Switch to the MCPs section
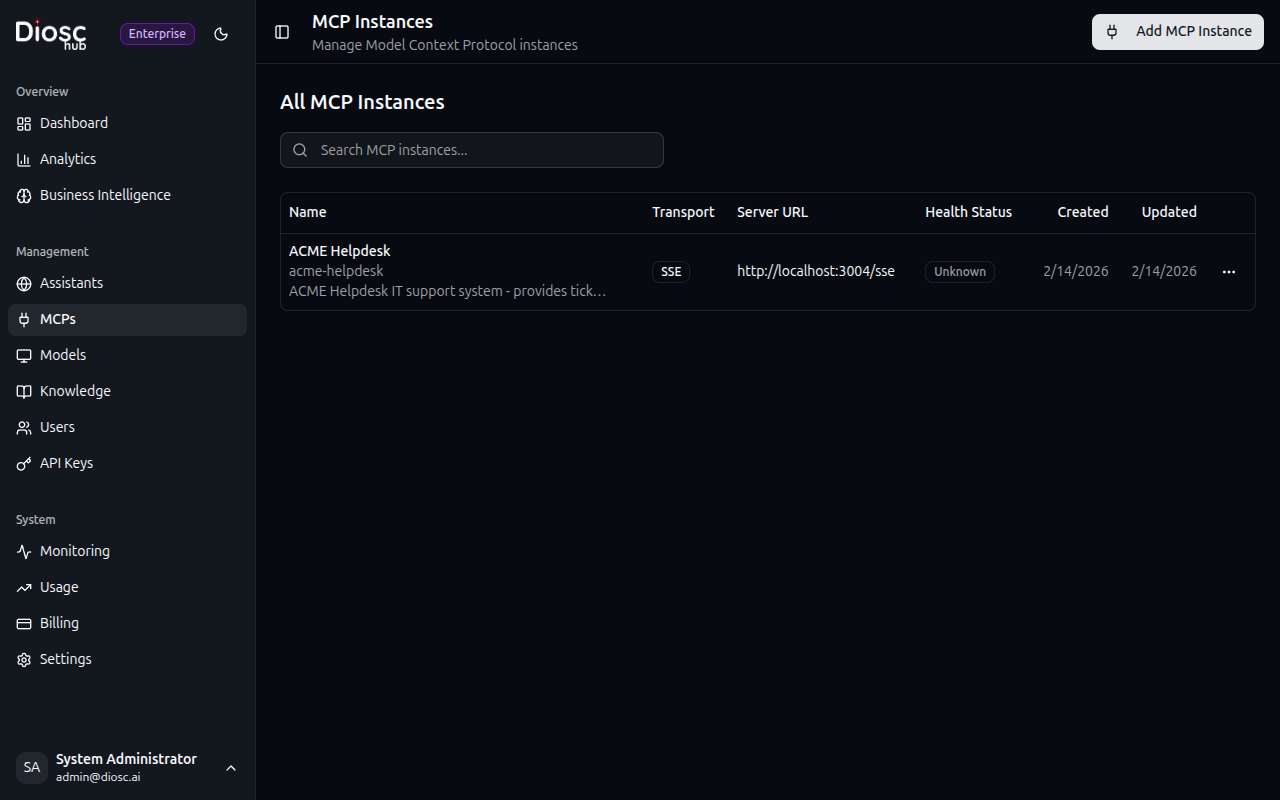The image size is (1280, 800). pyautogui.click(x=58, y=318)
